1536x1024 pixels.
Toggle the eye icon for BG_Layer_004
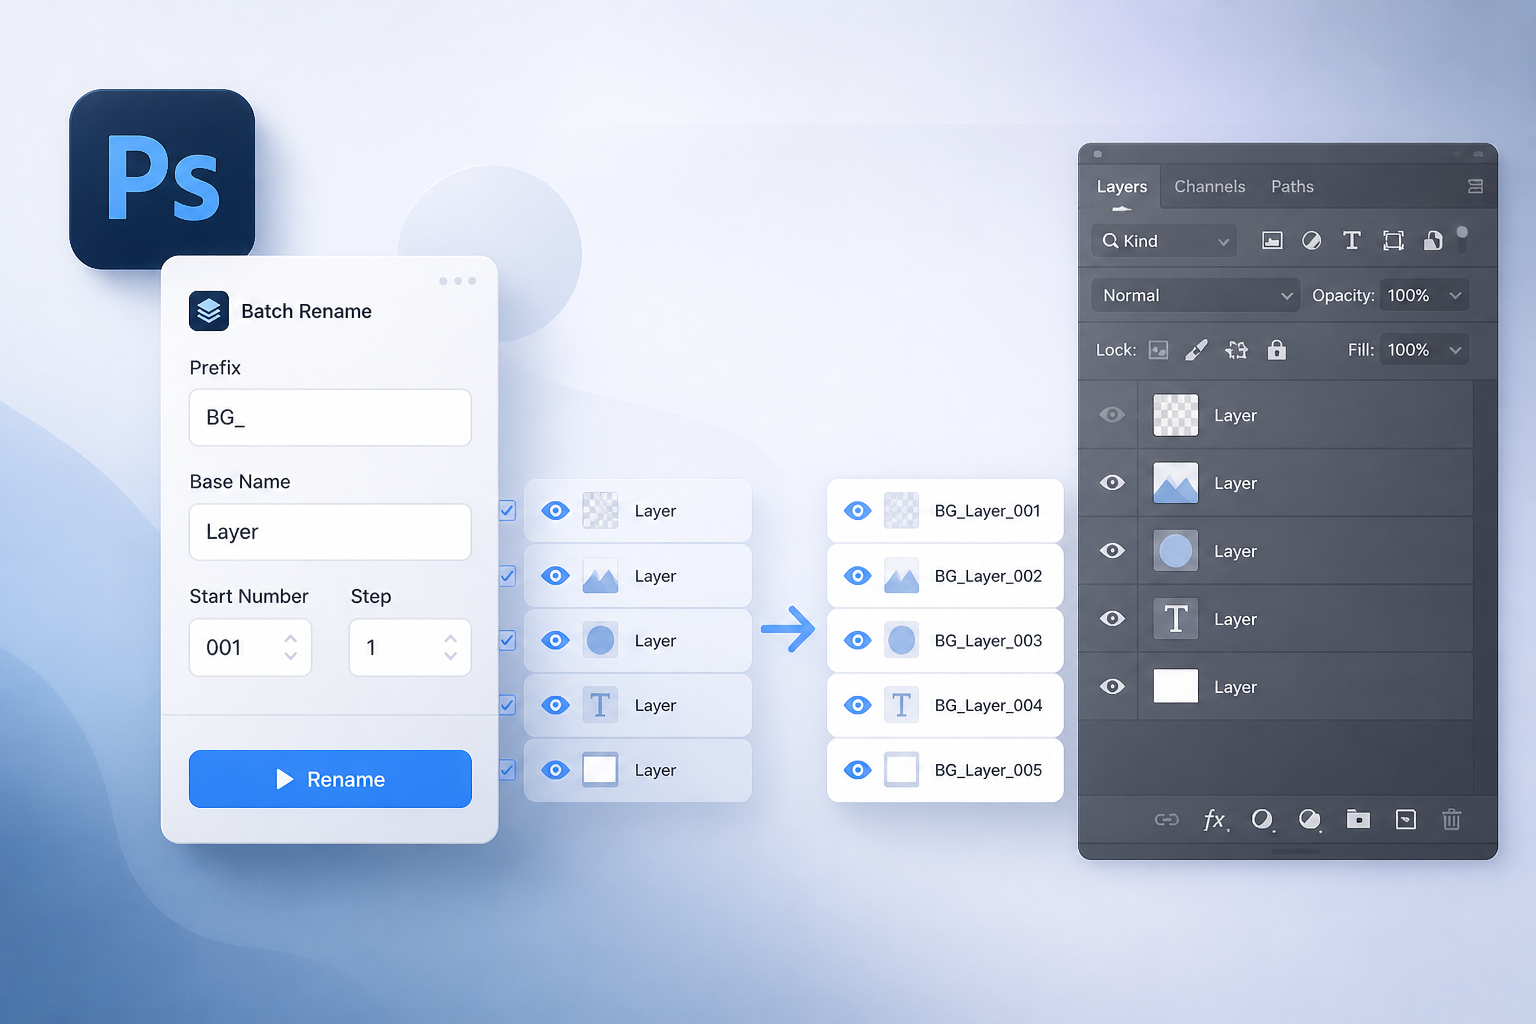[857, 705]
